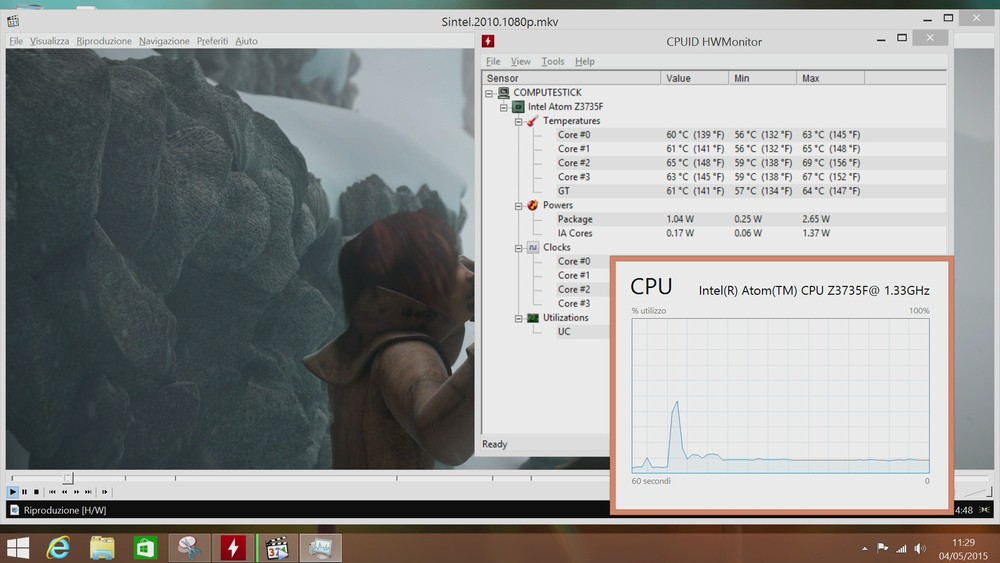Collapse the Powers section
Image resolution: width=1000 pixels, height=563 pixels.
click(x=518, y=205)
